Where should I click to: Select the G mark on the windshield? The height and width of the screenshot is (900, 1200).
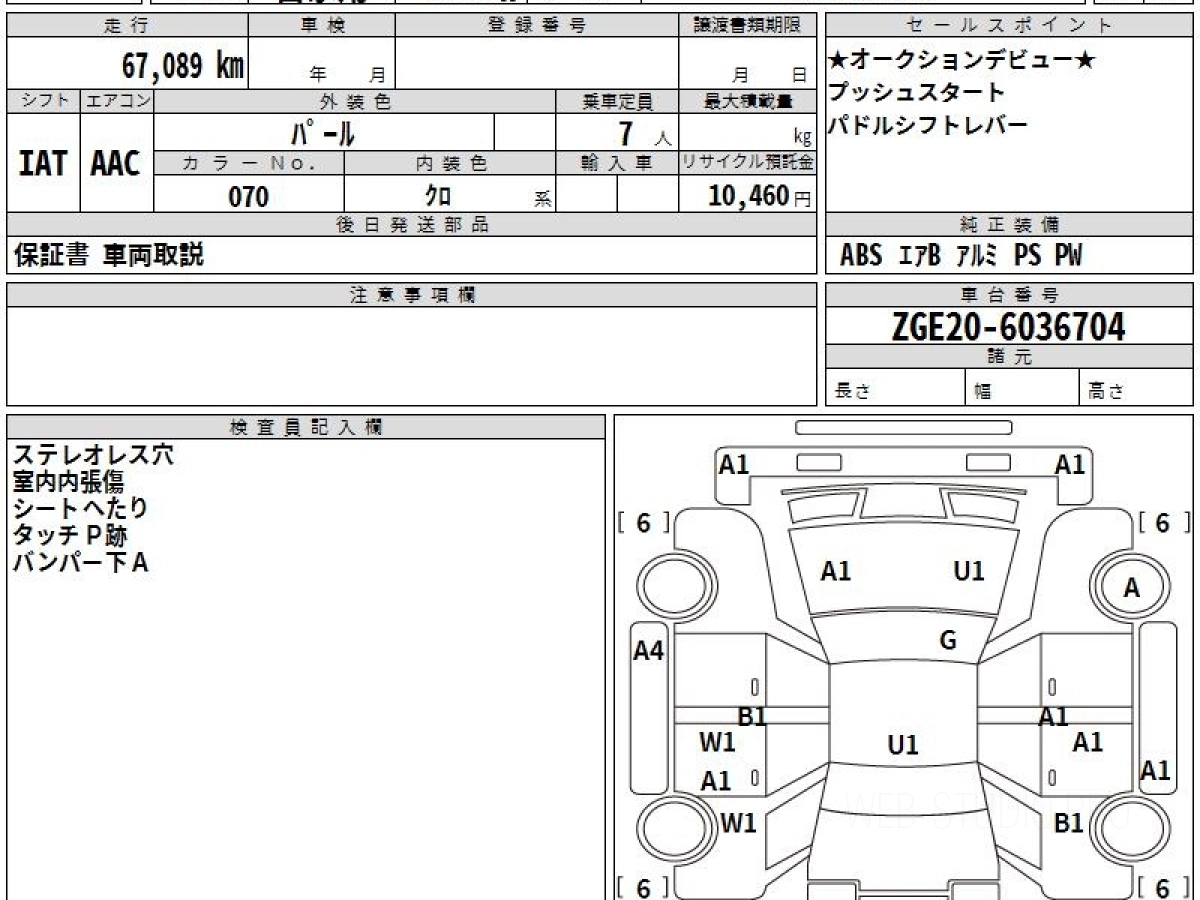pos(948,641)
